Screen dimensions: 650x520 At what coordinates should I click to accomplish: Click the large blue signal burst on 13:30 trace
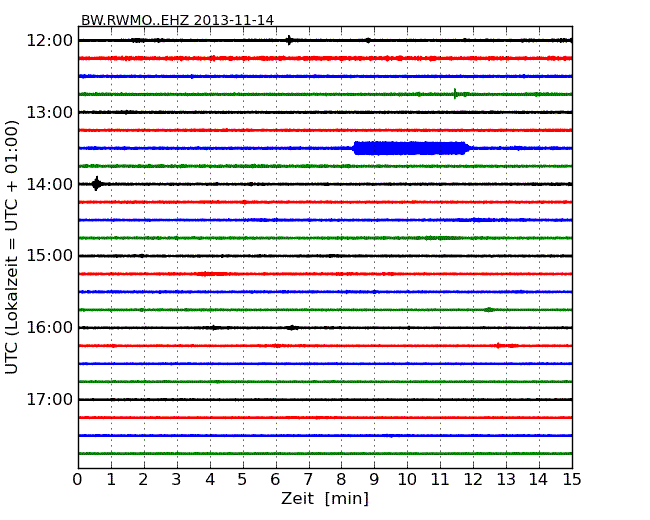[412, 148]
